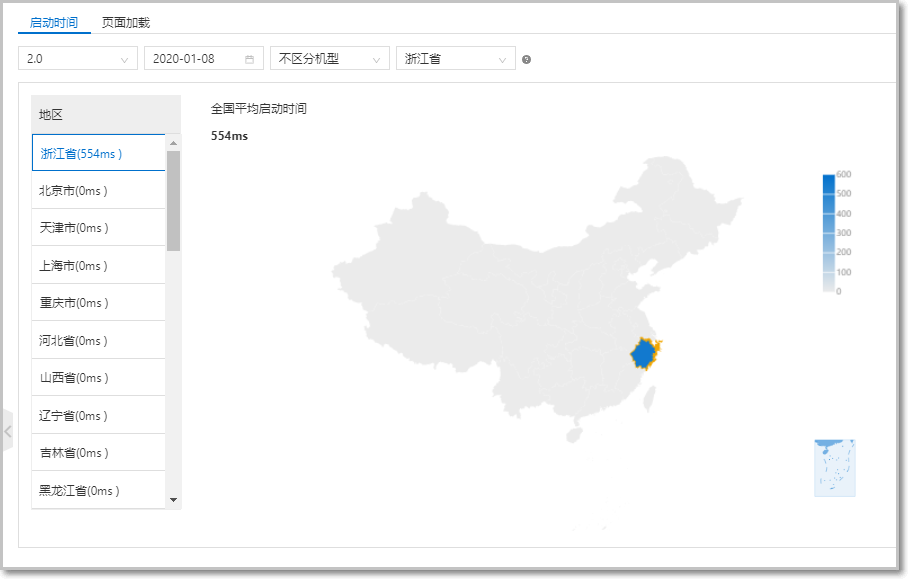Image resolution: width=908 pixels, height=579 pixels.
Task: Select 山西省(0ms) in the region list
Action: click(x=98, y=378)
